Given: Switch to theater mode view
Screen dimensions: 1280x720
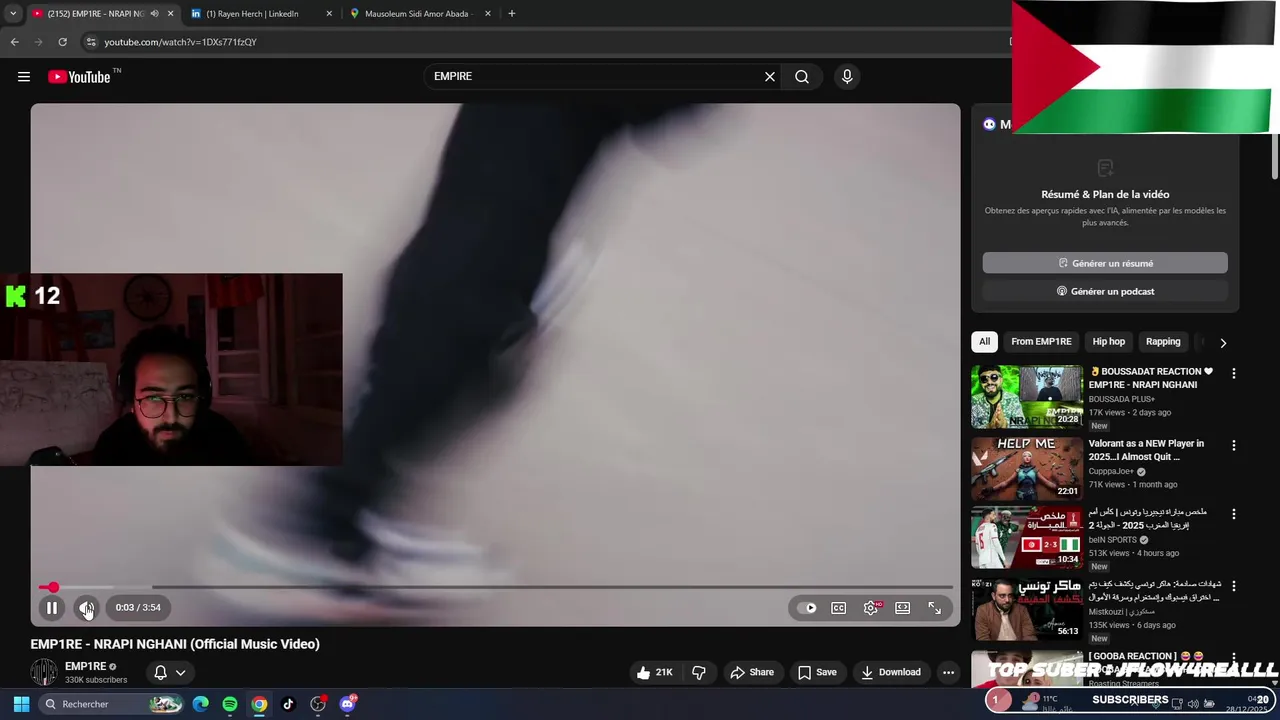Looking at the screenshot, I should pyautogui.click(x=903, y=608).
